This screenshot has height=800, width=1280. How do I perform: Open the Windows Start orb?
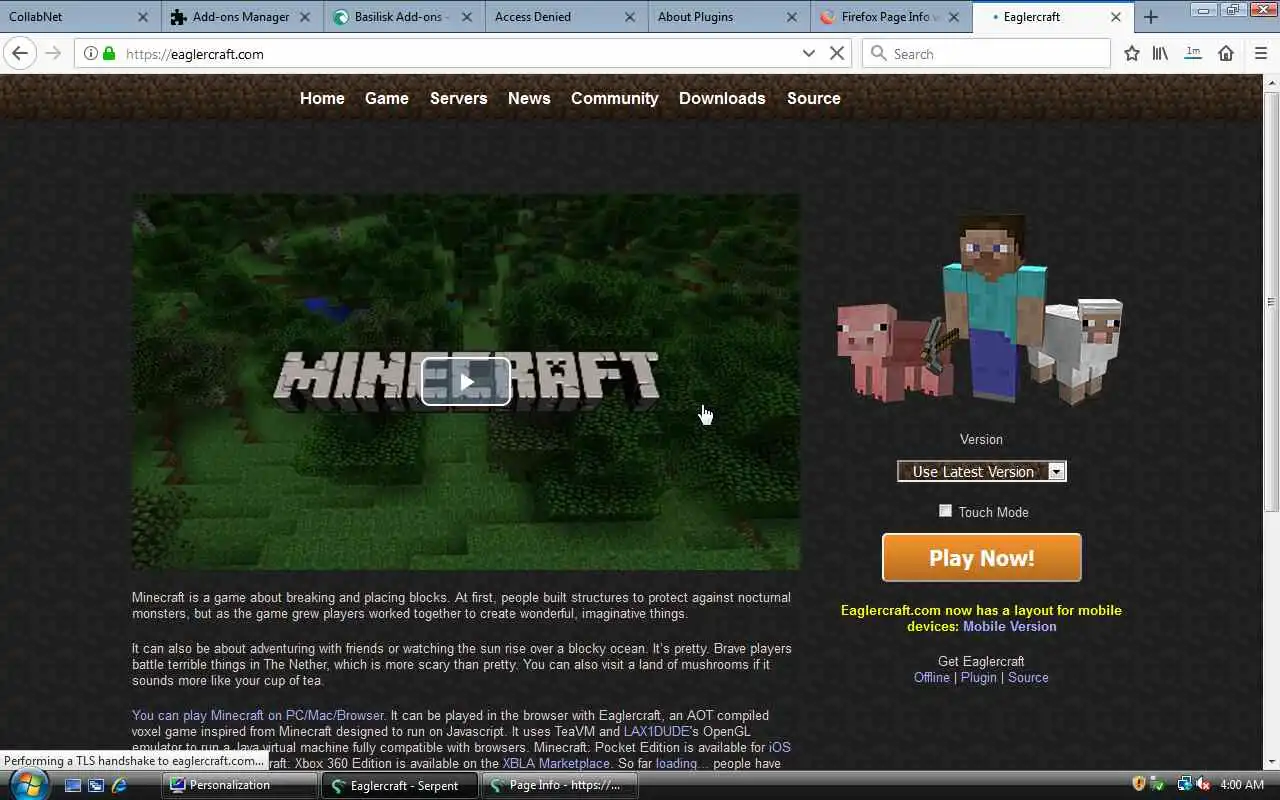pos(28,785)
